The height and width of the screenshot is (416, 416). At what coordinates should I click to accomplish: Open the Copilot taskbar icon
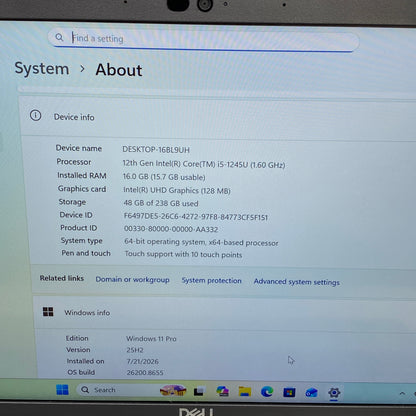[x=222, y=391]
